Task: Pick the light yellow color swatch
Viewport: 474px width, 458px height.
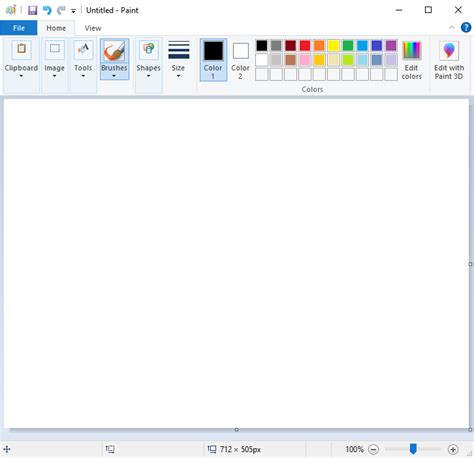Action: click(333, 60)
